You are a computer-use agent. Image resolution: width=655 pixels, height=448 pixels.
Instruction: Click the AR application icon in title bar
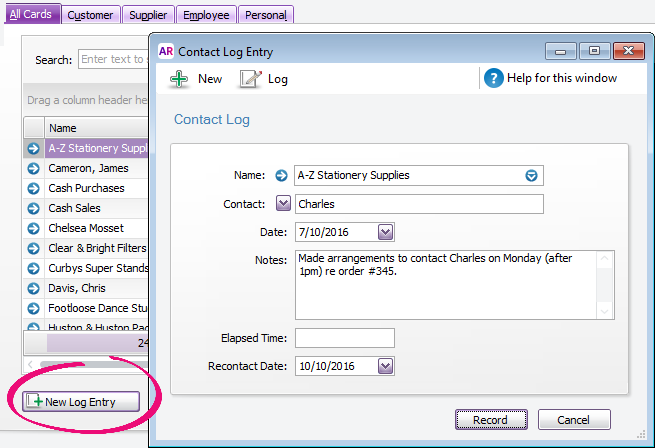[165, 51]
